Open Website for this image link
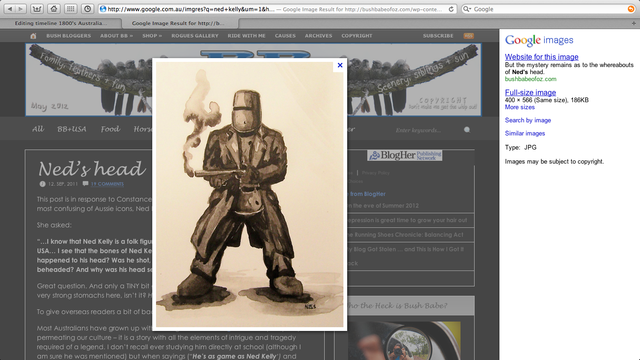The height and width of the screenshot is (360, 640). pos(542,57)
